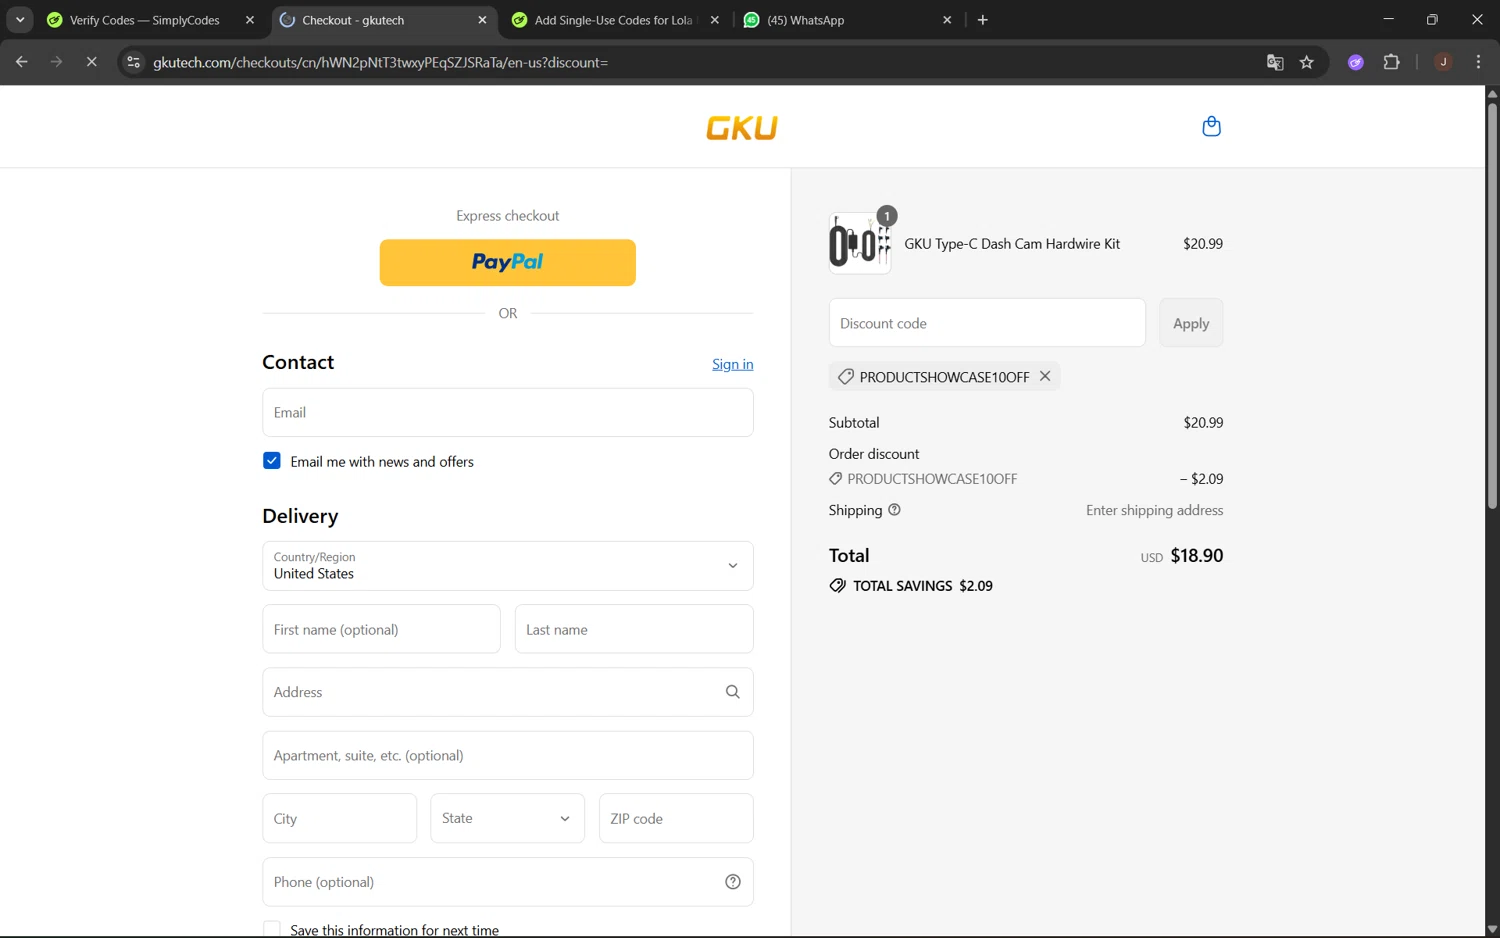The height and width of the screenshot is (938, 1500).
Task: Close the WhatsApp tab
Action: [947, 20]
